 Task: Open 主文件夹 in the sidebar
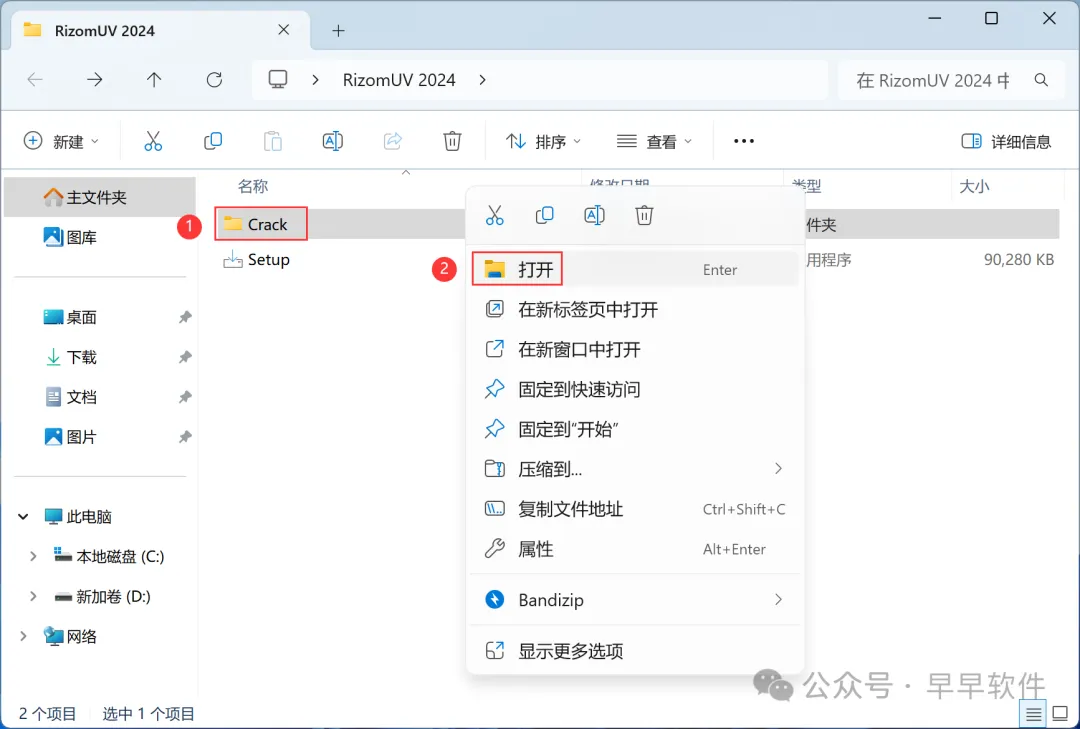[x=100, y=197]
